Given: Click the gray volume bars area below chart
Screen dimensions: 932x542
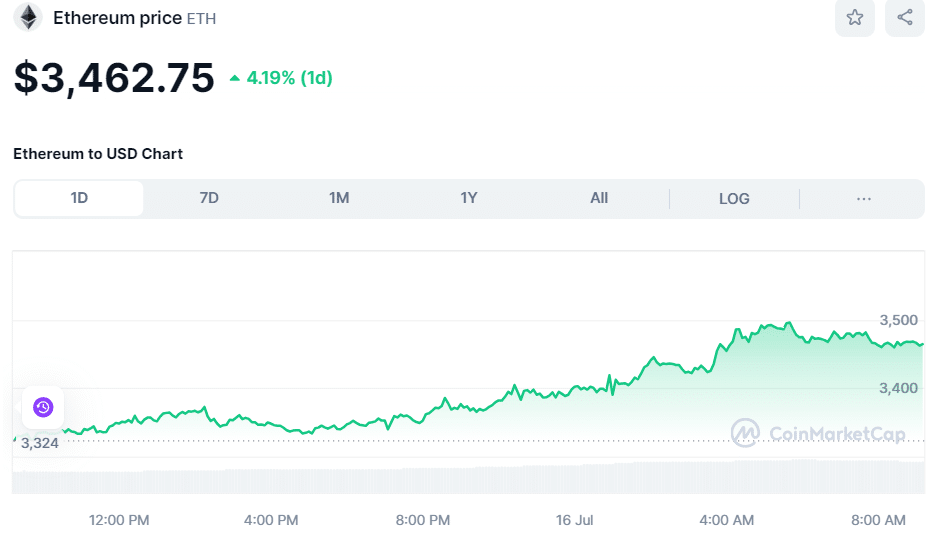Looking at the screenshot, I should 468,477.
